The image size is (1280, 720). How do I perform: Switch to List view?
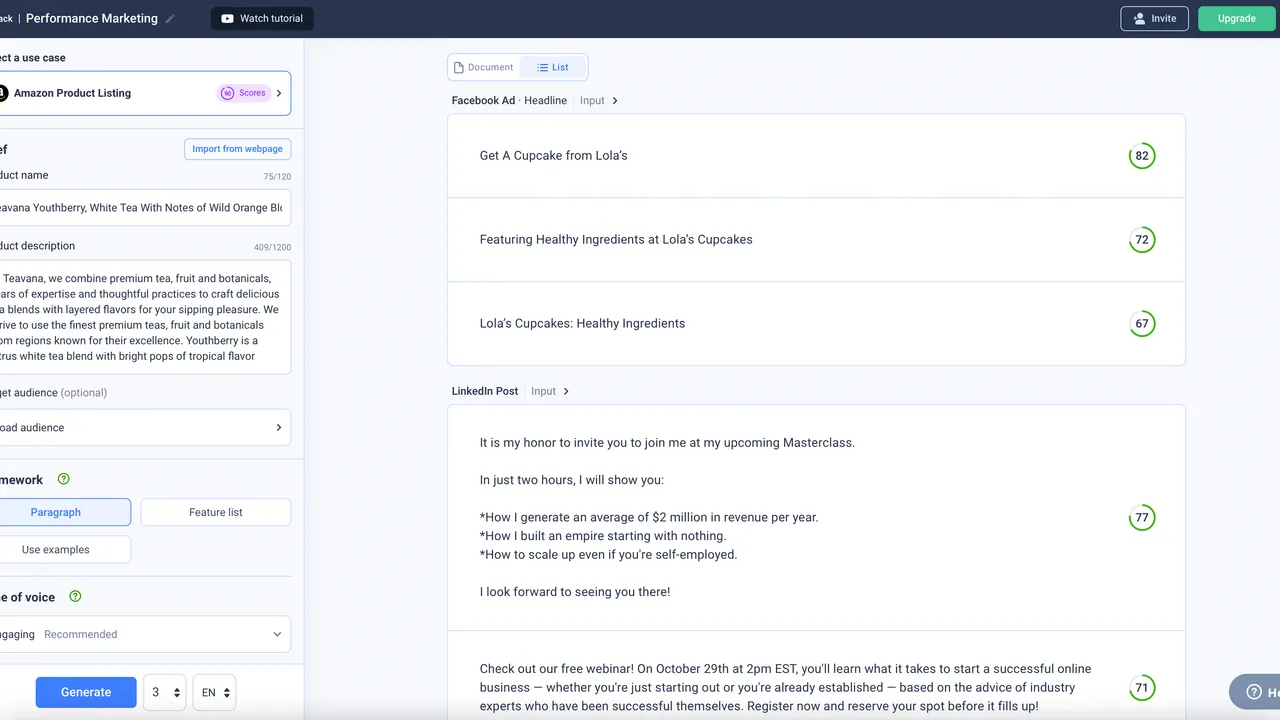(553, 67)
